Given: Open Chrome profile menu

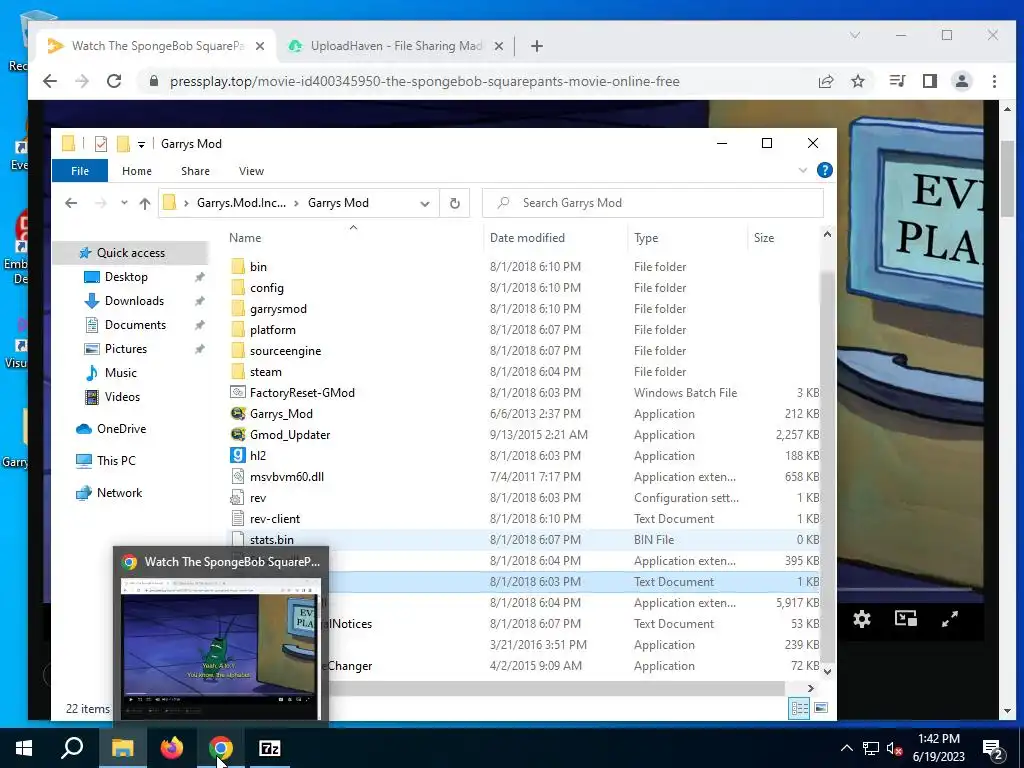Looking at the screenshot, I should coord(961,81).
